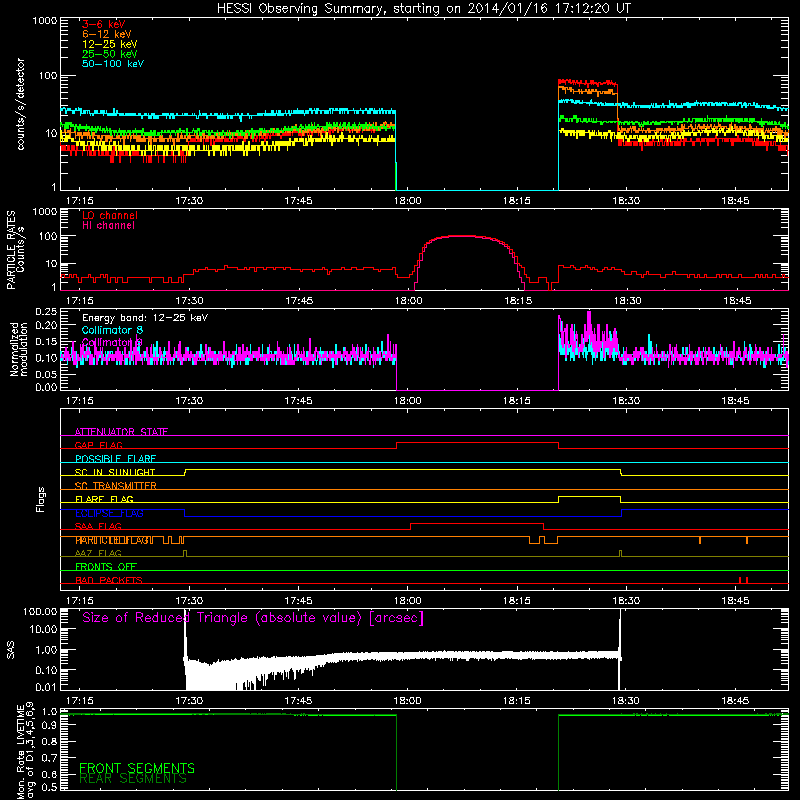Click the LO channel legend label
The height and width of the screenshot is (800, 800).
[110, 215]
